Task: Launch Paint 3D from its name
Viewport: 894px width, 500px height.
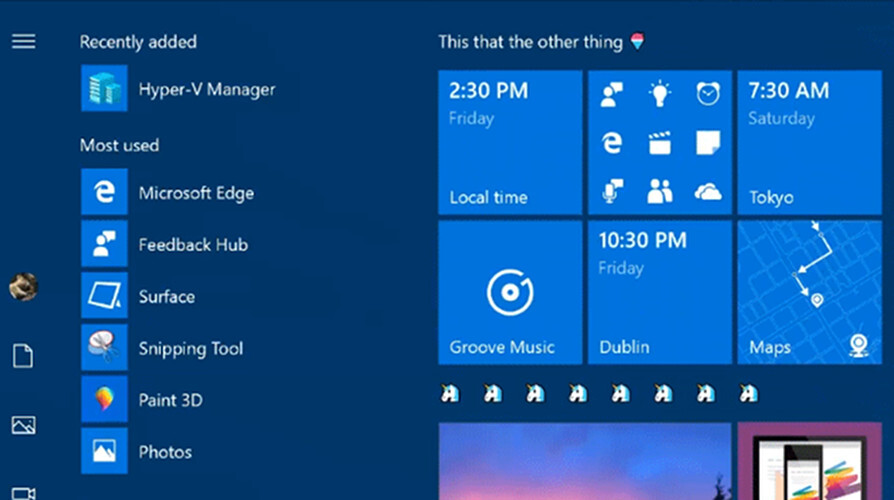Action: 170,400
